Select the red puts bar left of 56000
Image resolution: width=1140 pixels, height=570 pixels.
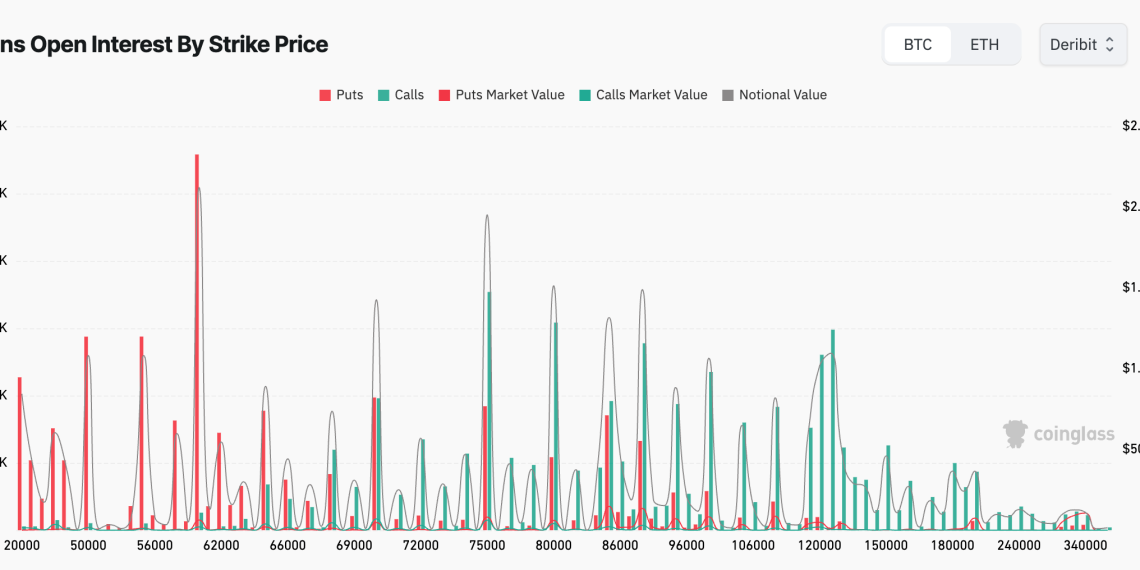tap(141, 430)
